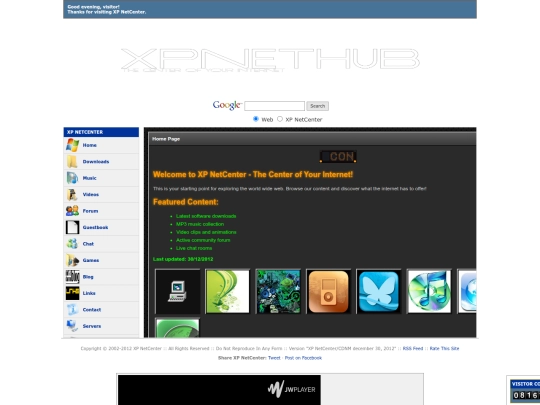Open the Downloads menu item

96,162
